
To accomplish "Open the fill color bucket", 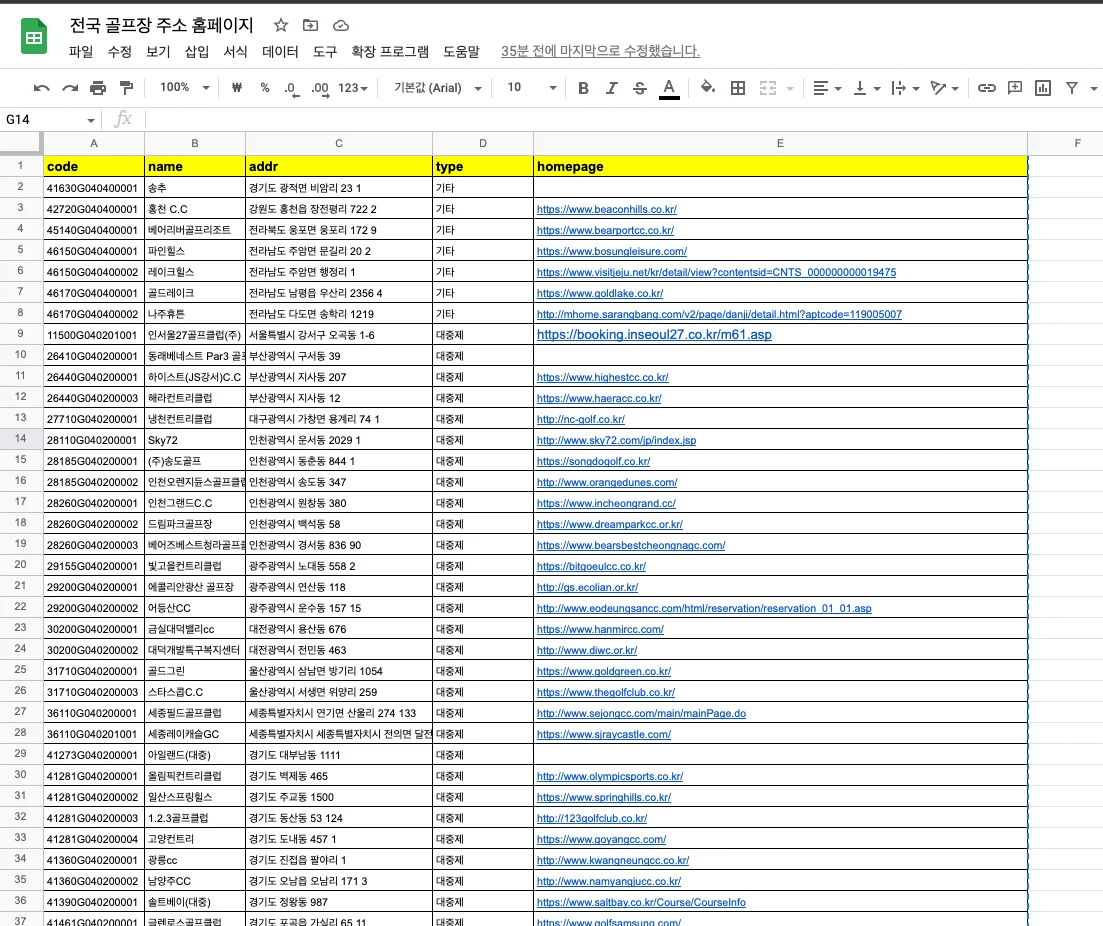I will (x=708, y=87).
